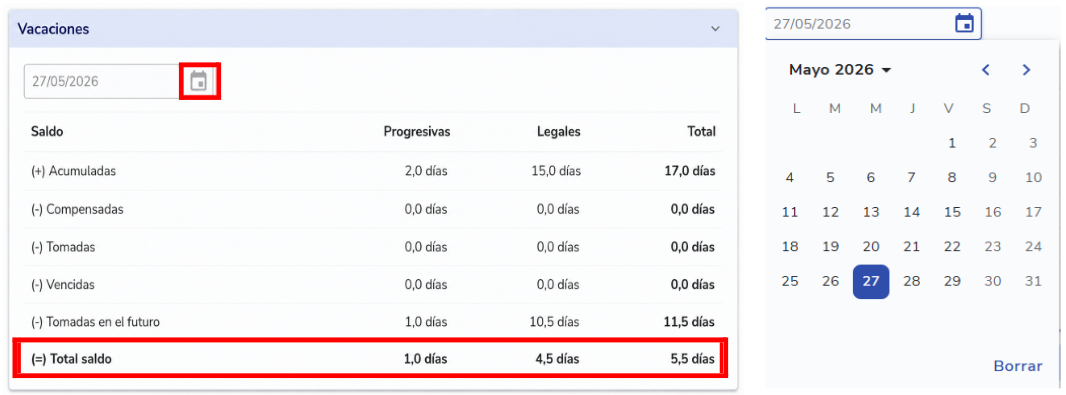
Task: Select day 30 in the calendar
Action: [x=993, y=281]
